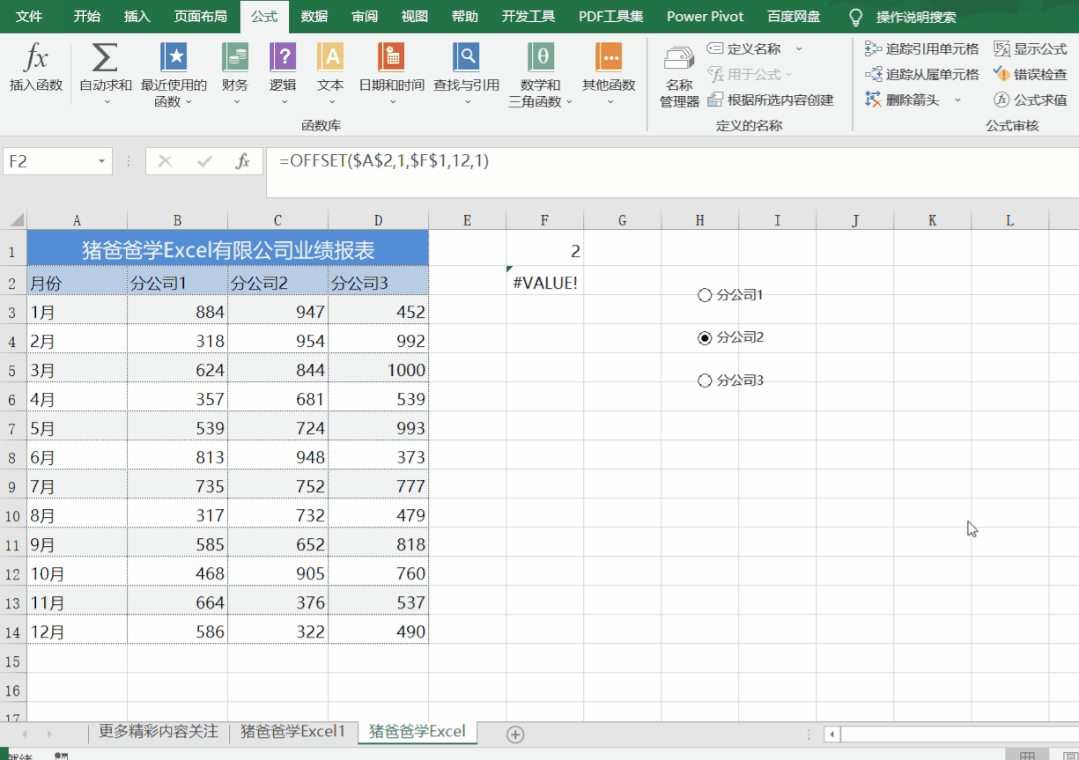Switch to the Data (数据) tab
The image size is (1079, 760).
pos(314,17)
